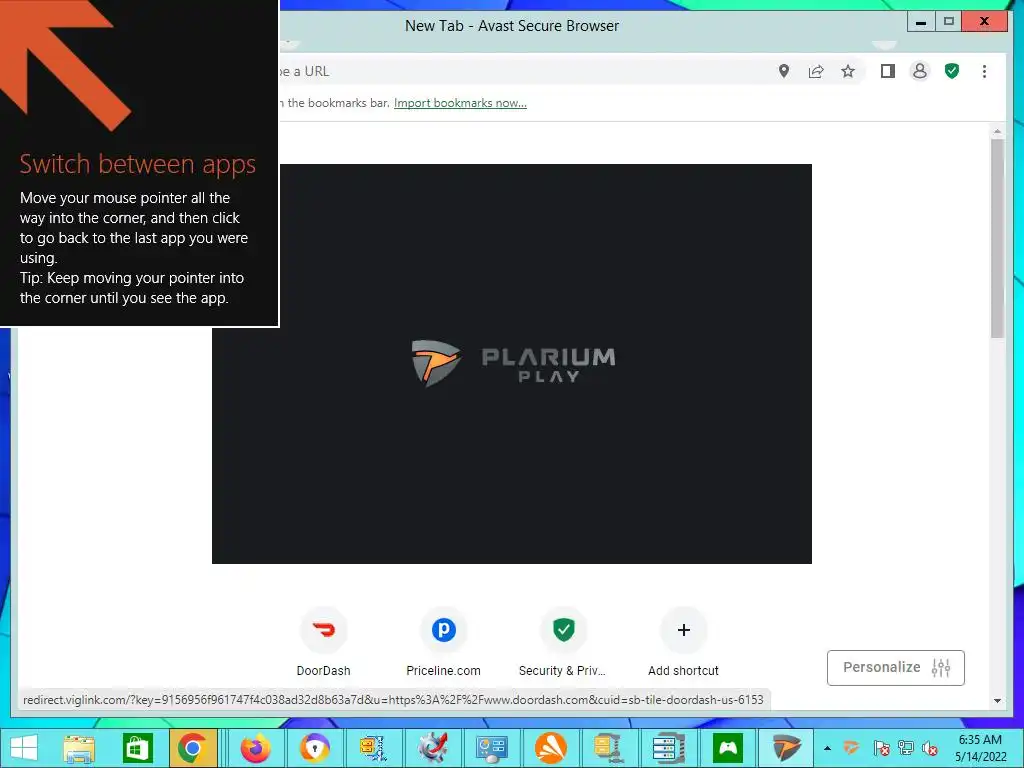The width and height of the screenshot is (1024, 768).
Task: Click the share page icon
Action: [816, 71]
